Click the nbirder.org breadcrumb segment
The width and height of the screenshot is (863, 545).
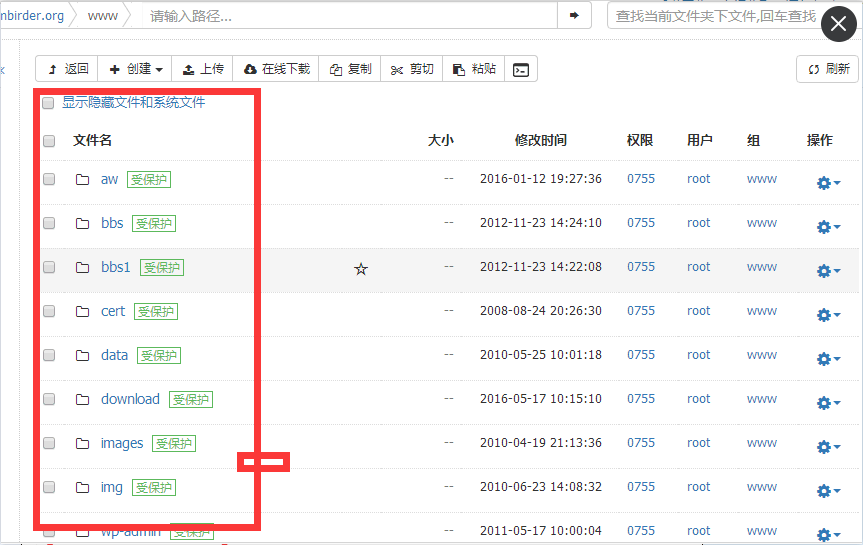point(32,16)
